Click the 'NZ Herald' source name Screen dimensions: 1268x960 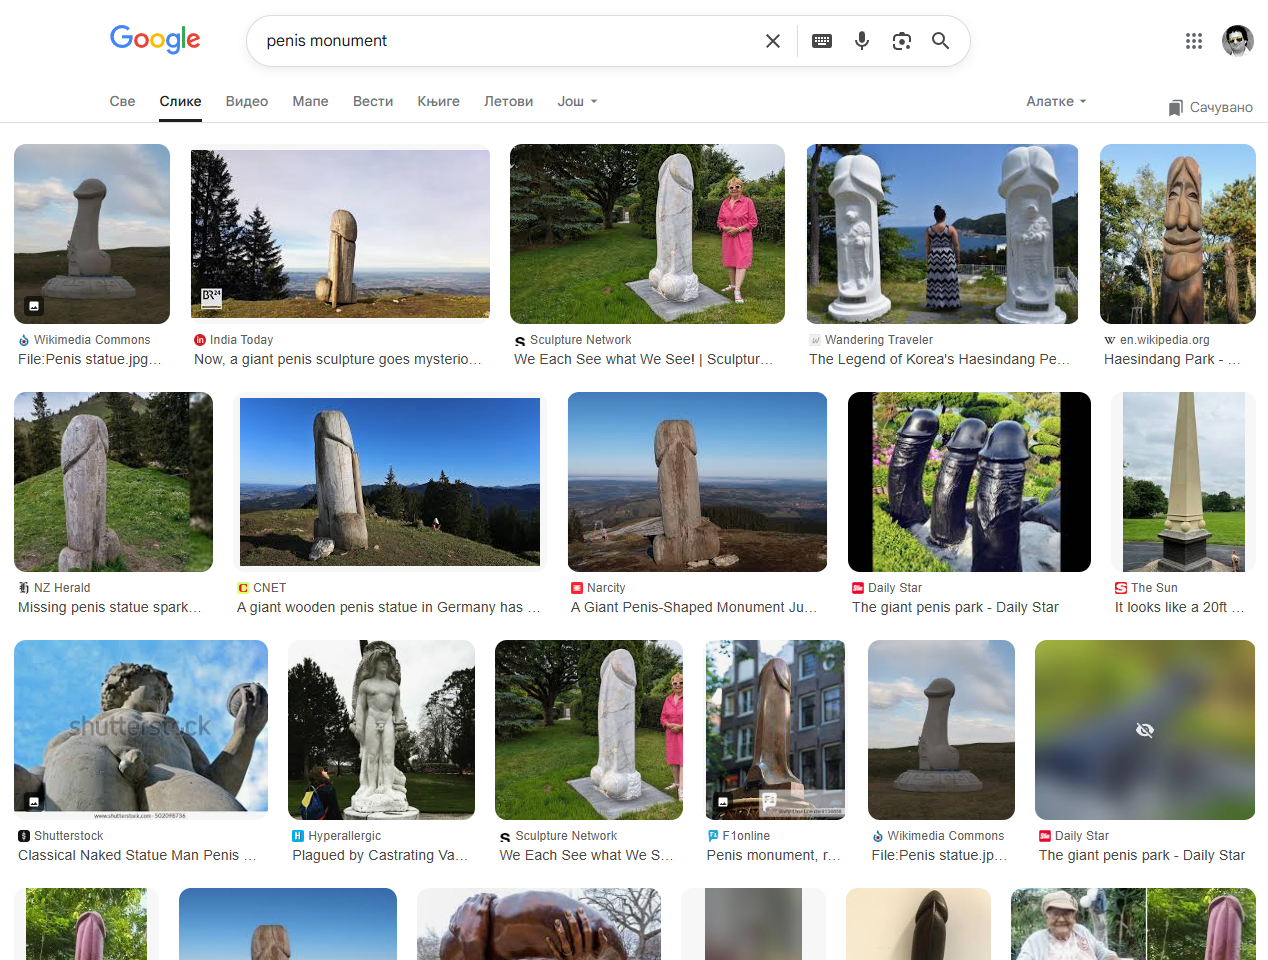62,588
